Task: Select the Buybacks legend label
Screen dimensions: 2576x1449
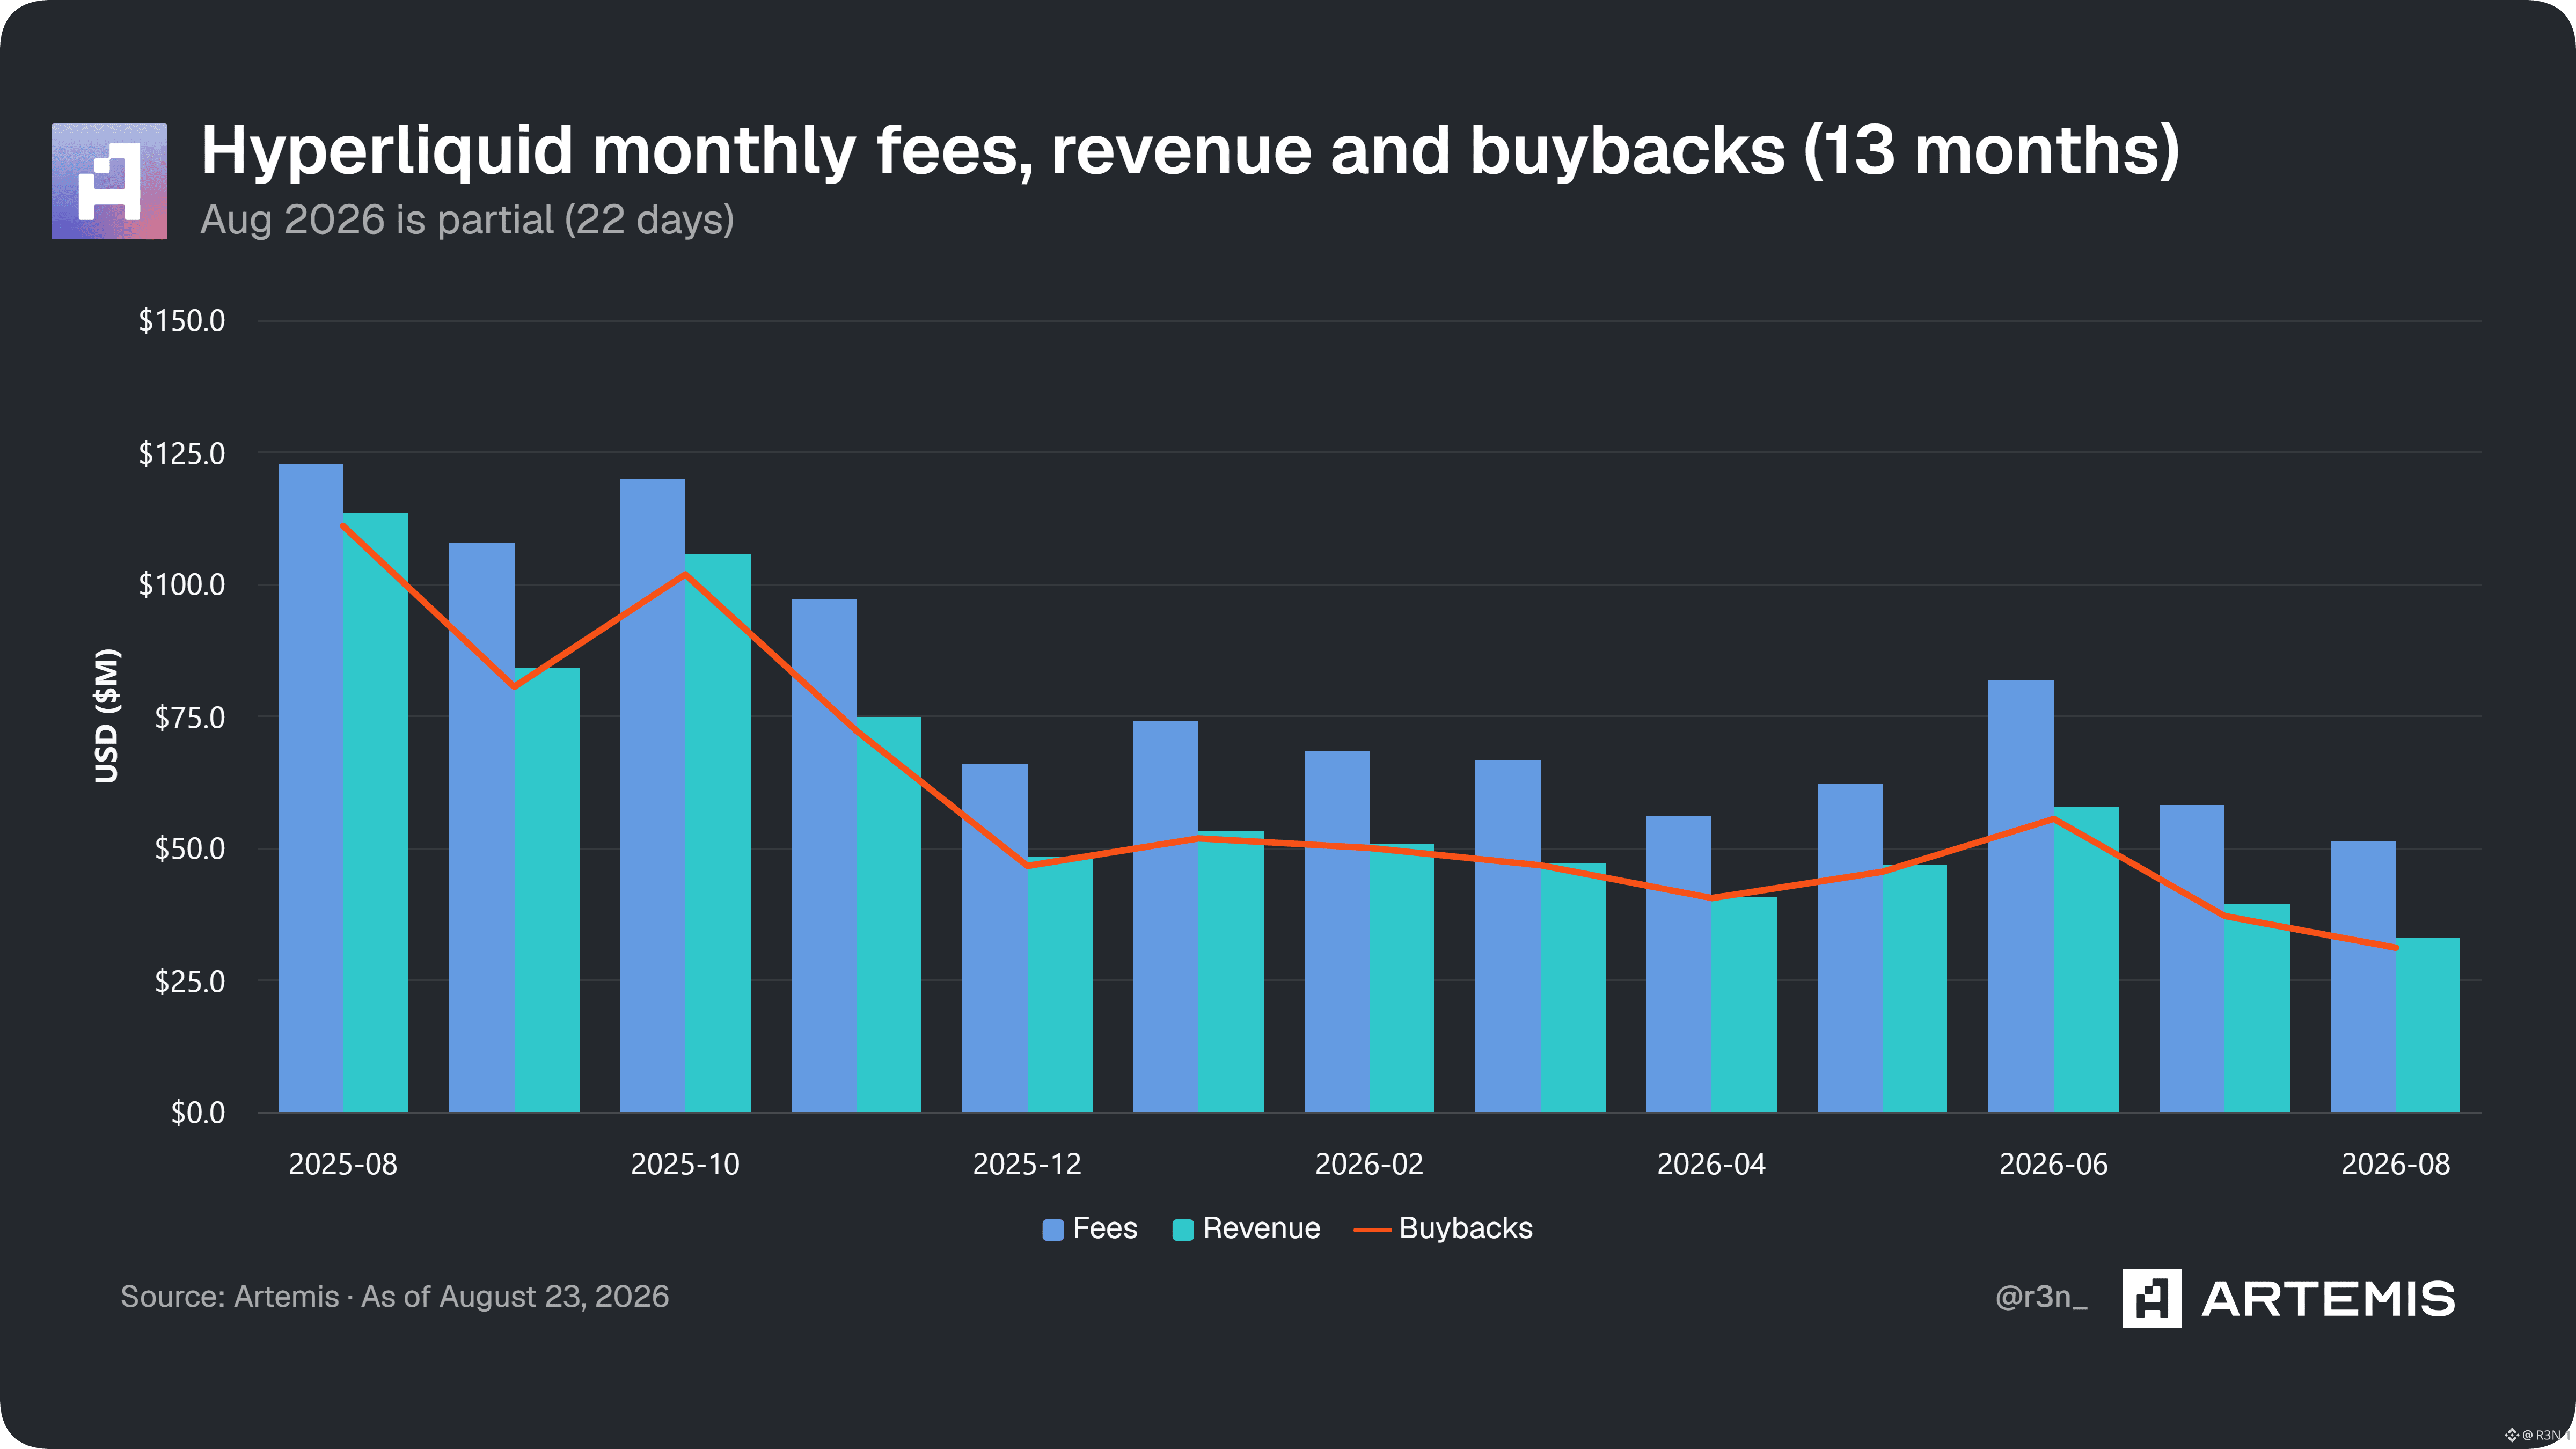Action: pyautogui.click(x=1465, y=1228)
